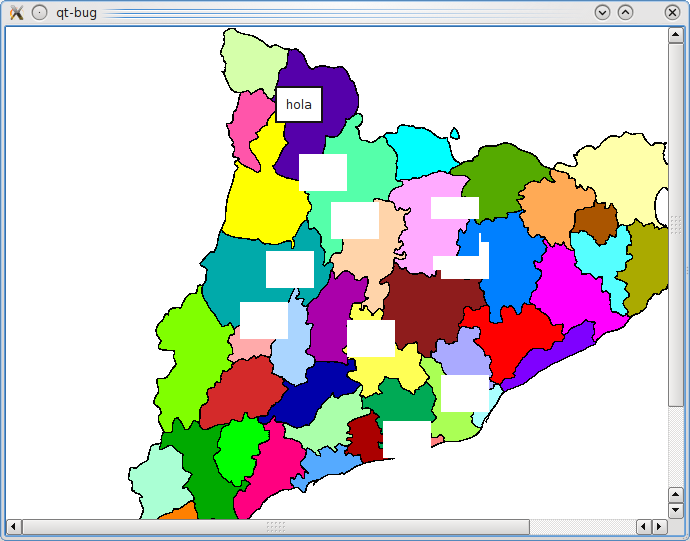Toggle the on-all-desktops pin button
The height and width of the screenshot is (541, 690).
39,12
